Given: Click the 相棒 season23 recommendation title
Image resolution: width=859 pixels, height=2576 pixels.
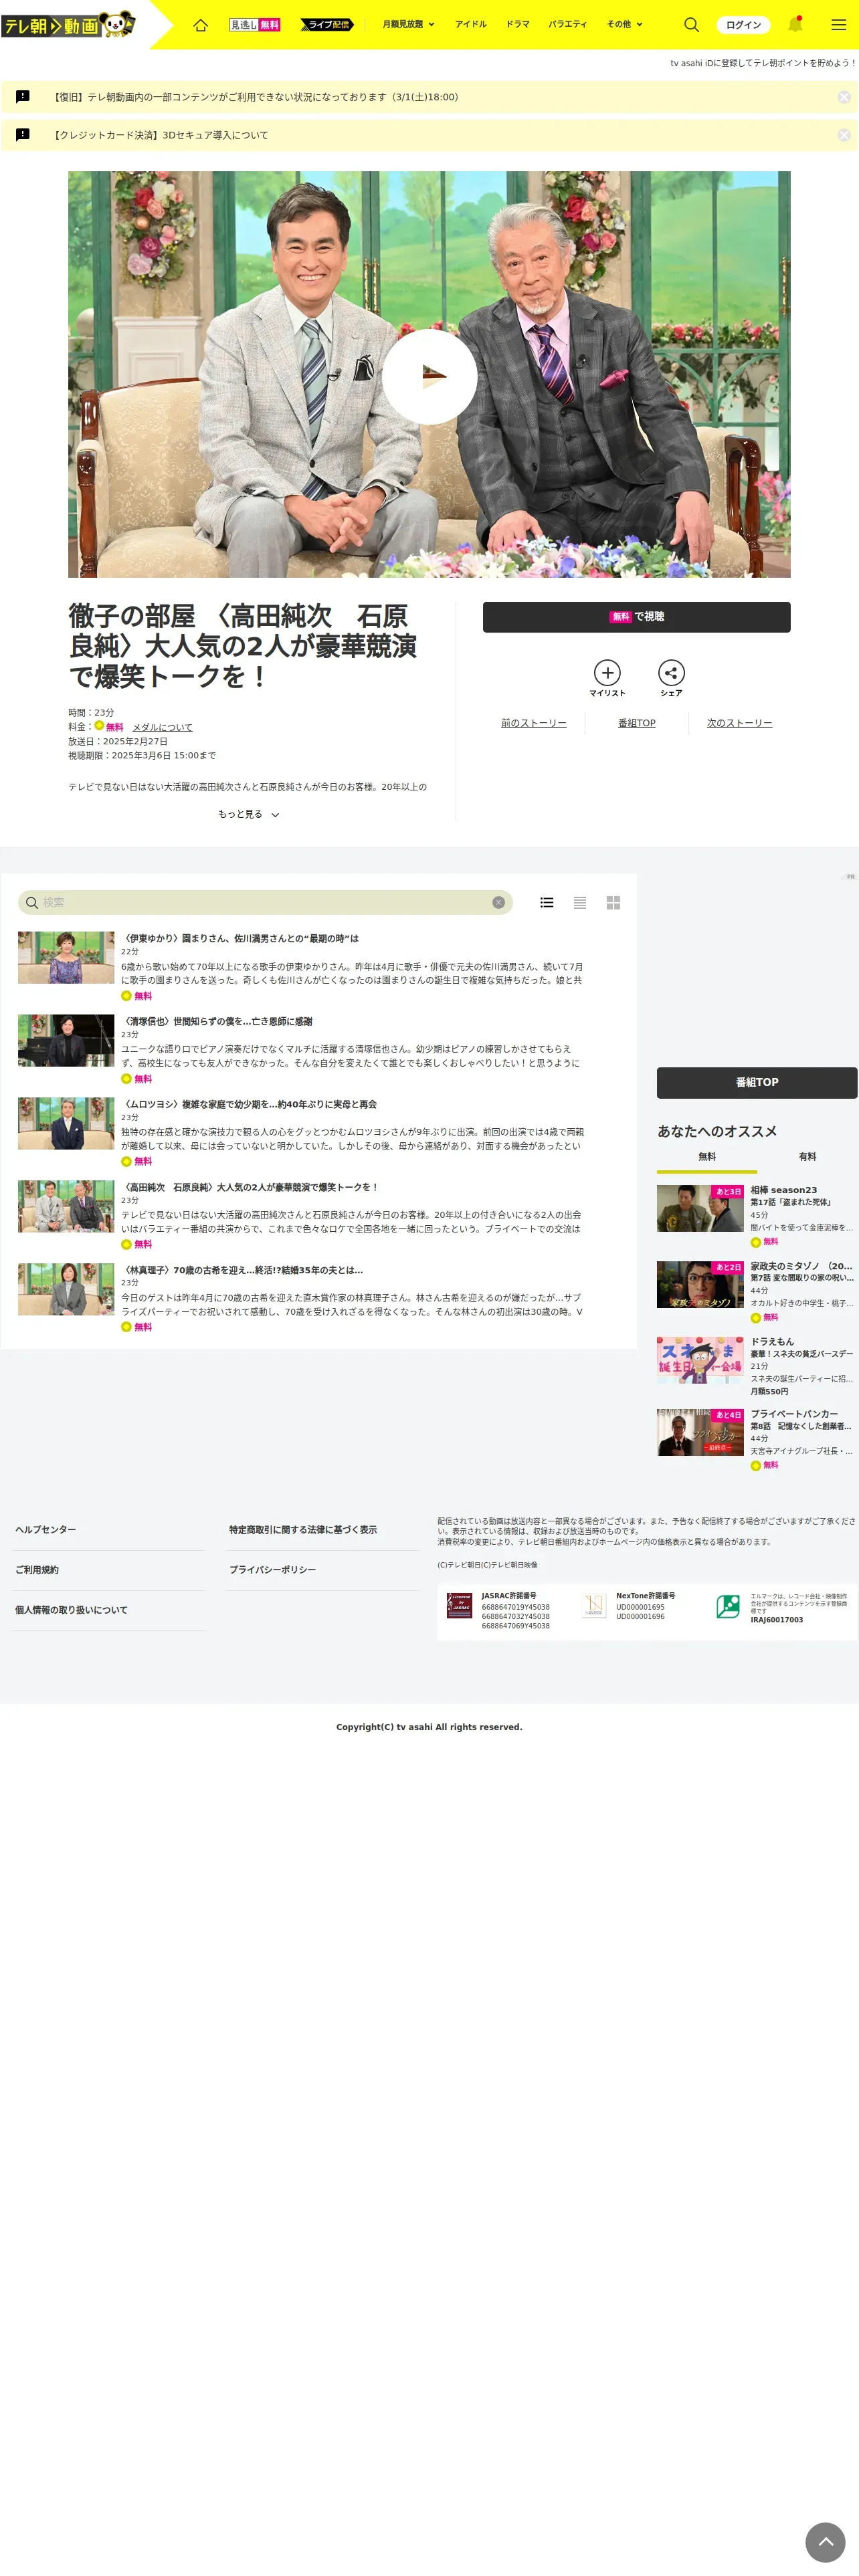Looking at the screenshot, I should tap(784, 1190).
